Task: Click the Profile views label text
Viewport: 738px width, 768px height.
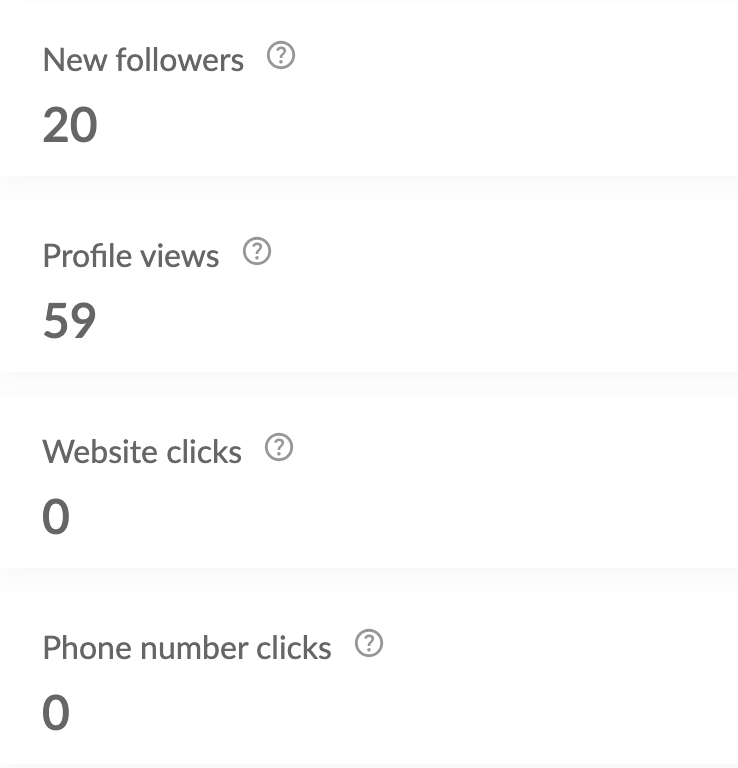Action: [131, 256]
